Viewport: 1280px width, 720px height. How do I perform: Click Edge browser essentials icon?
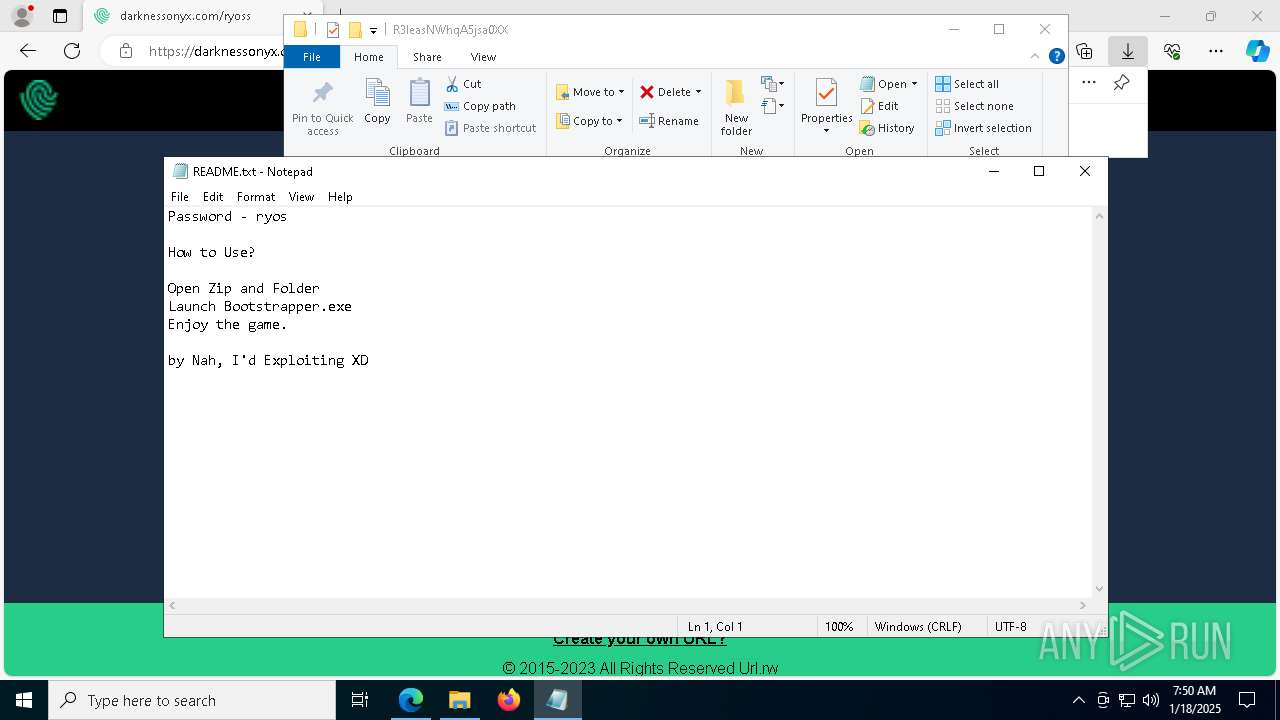1172,51
